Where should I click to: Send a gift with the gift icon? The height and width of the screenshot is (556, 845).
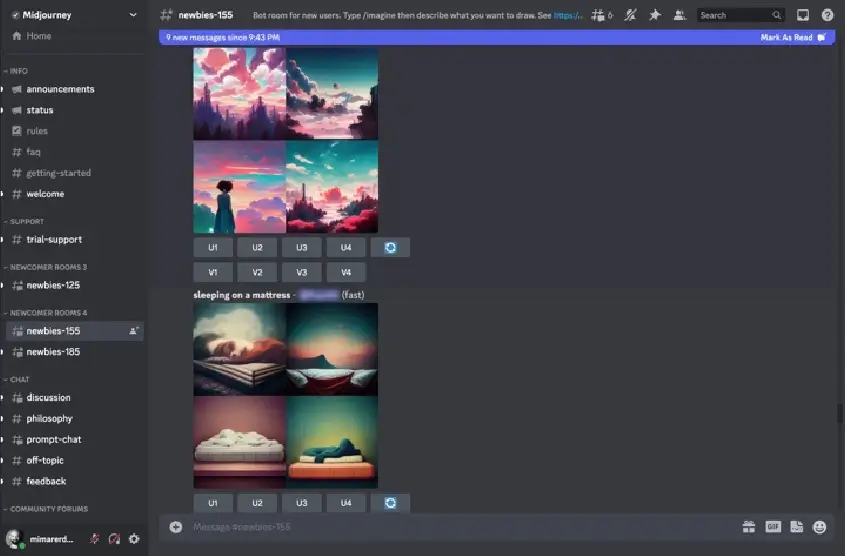pos(748,527)
